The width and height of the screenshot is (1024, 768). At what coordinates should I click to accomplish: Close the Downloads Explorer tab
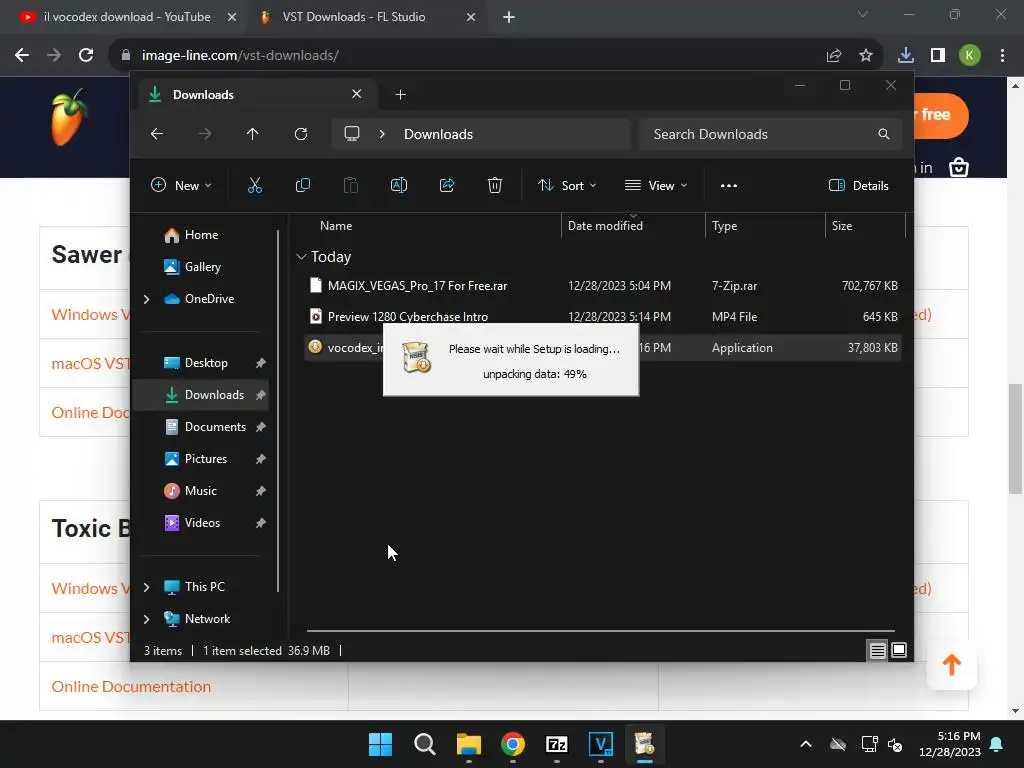357,94
